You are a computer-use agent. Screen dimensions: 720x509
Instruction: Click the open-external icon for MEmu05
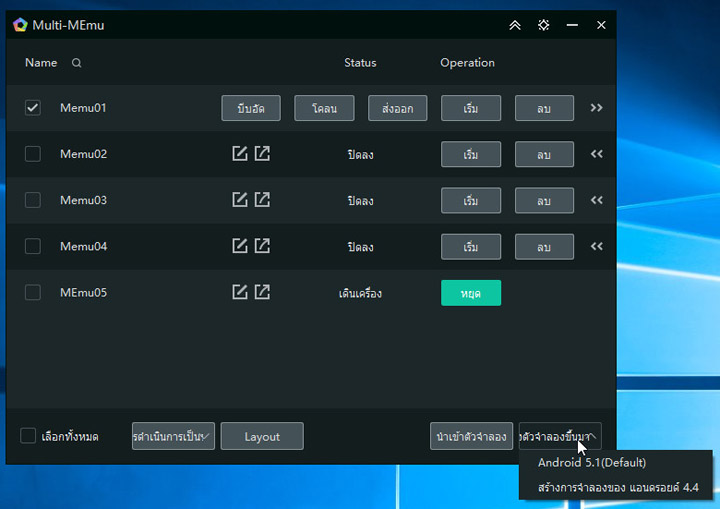point(262,292)
